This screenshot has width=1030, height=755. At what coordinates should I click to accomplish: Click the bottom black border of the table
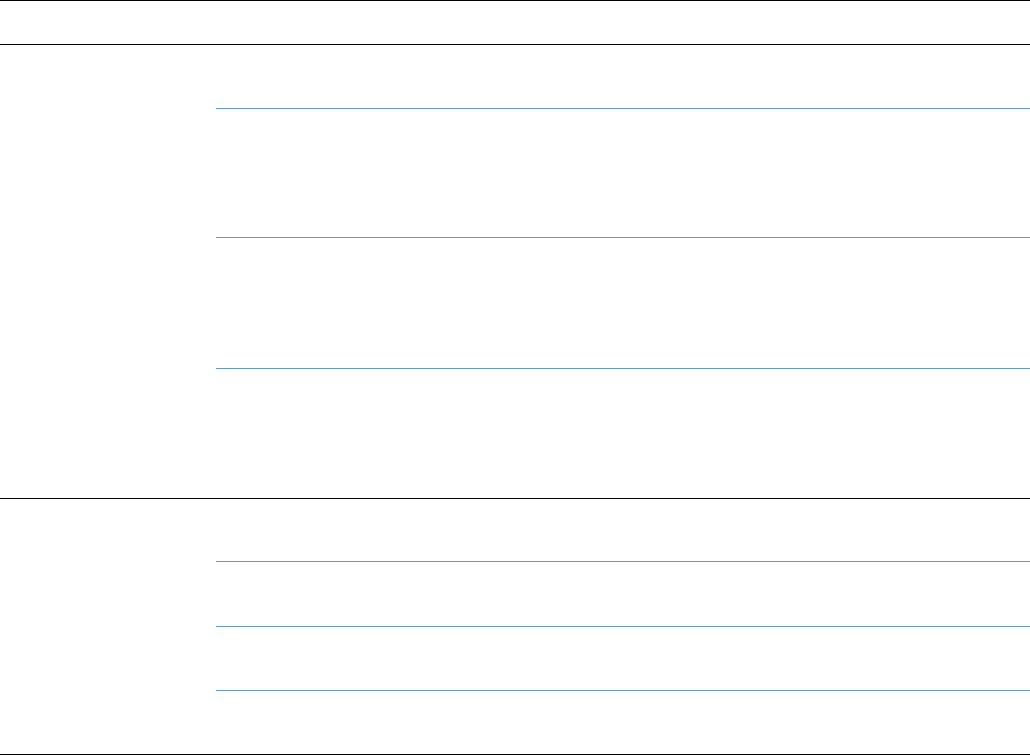515,752
